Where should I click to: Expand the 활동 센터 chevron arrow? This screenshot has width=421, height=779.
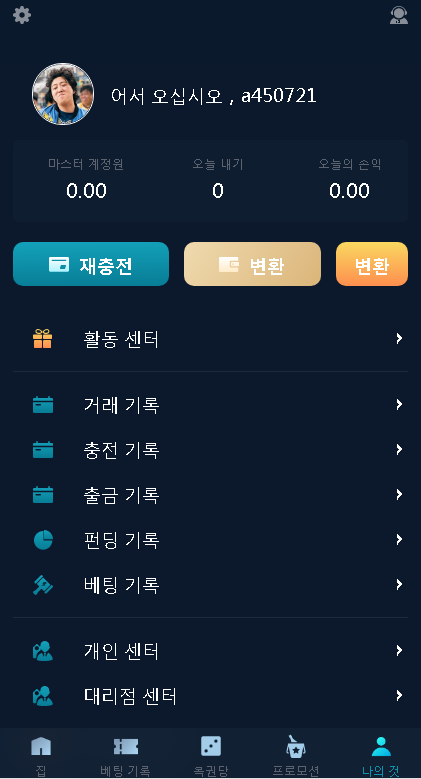[x=399, y=338]
